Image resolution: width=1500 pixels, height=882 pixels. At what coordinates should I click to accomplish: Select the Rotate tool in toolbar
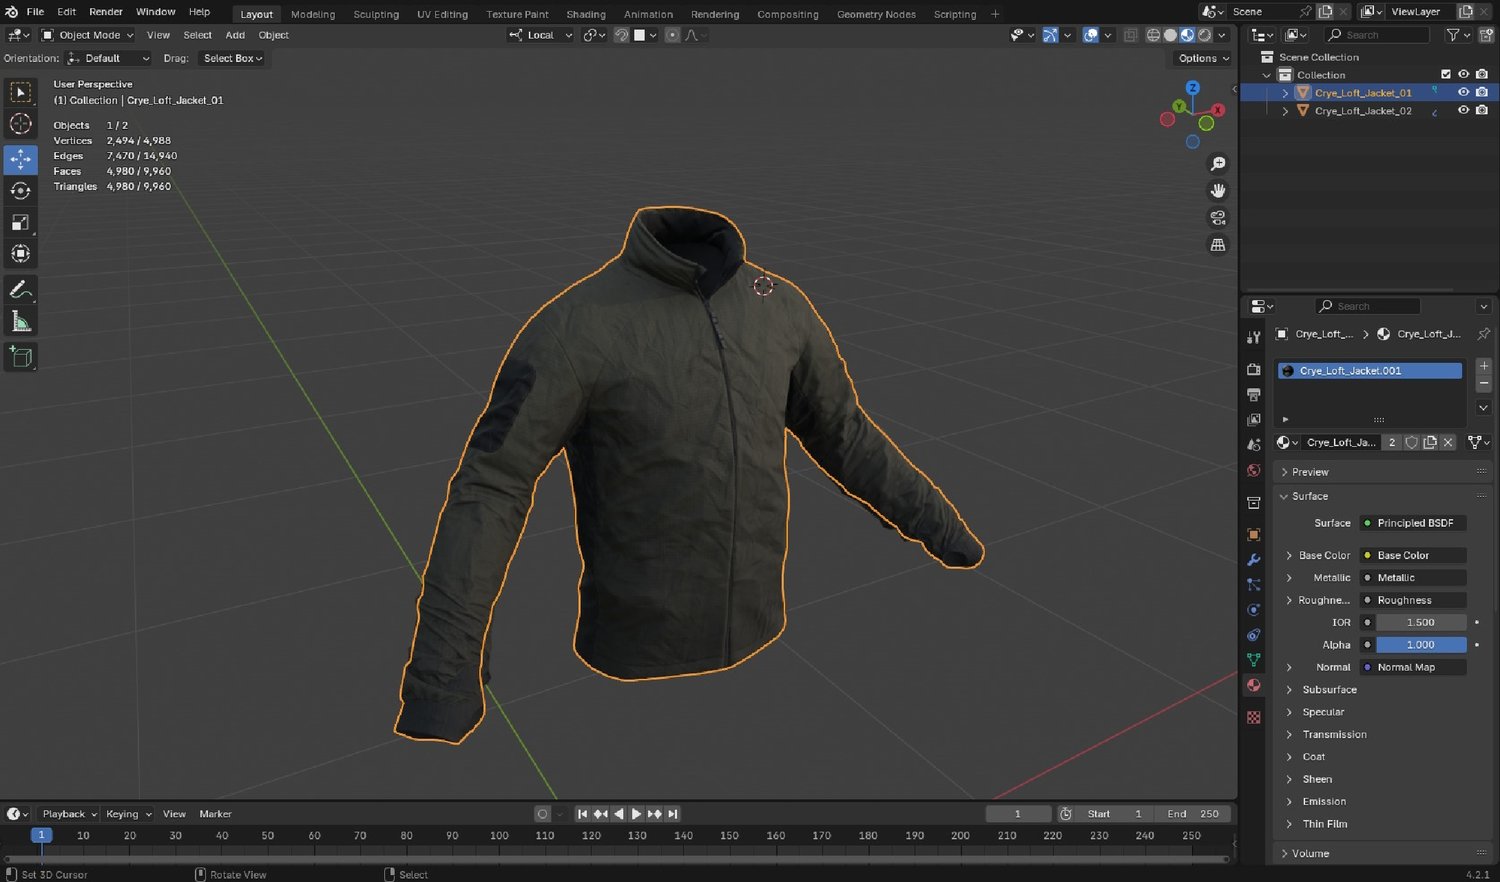20,190
